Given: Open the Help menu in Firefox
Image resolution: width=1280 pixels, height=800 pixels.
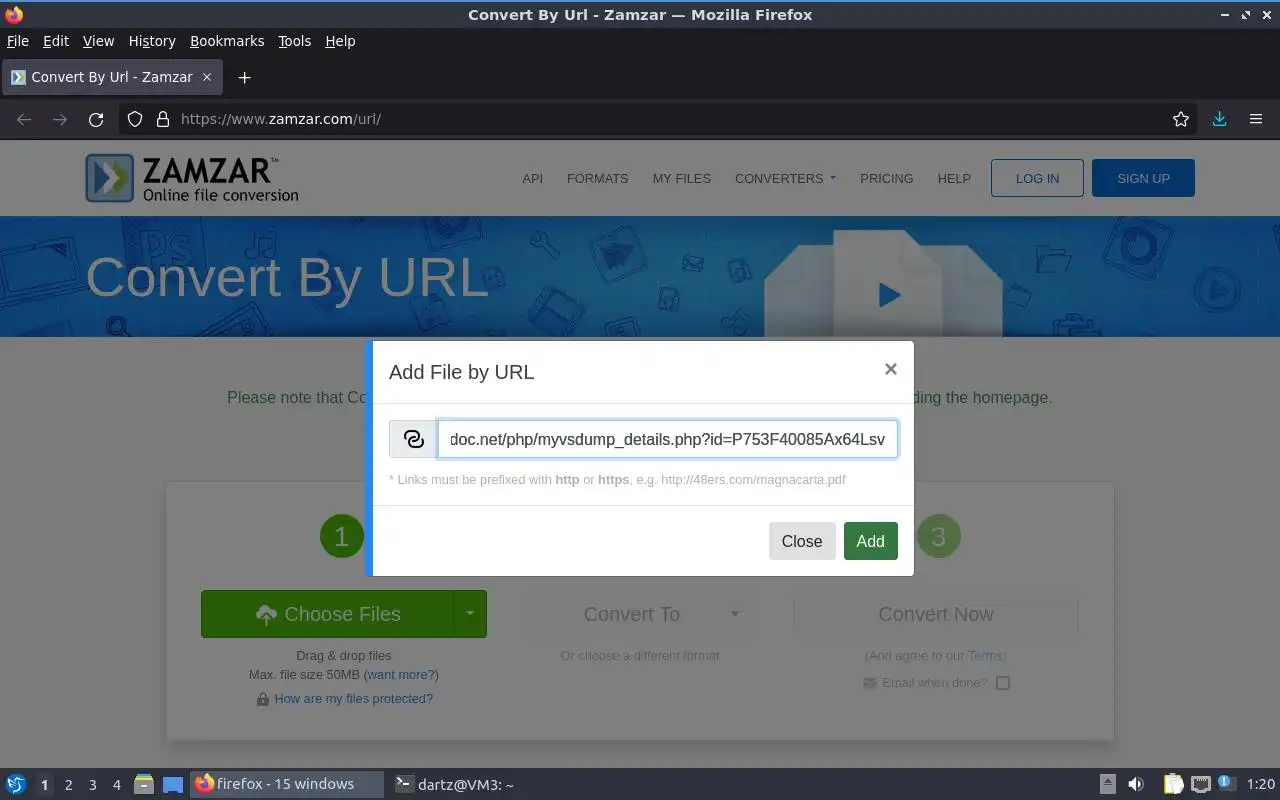Looking at the screenshot, I should point(340,41).
